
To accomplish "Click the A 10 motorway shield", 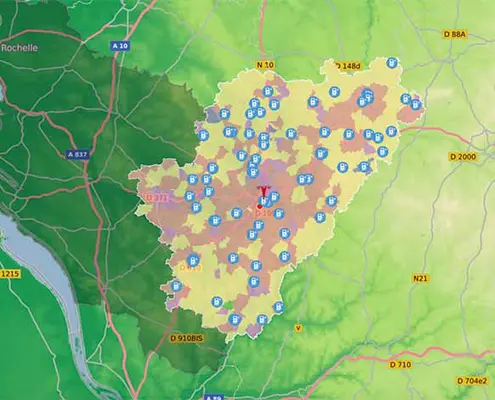I will tap(120, 46).
